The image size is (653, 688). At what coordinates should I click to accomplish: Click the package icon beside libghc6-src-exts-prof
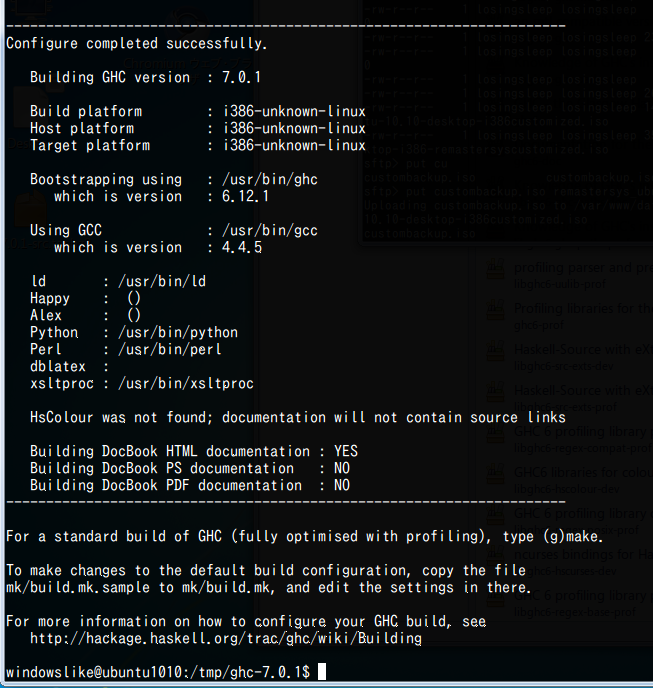[x=496, y=392]
